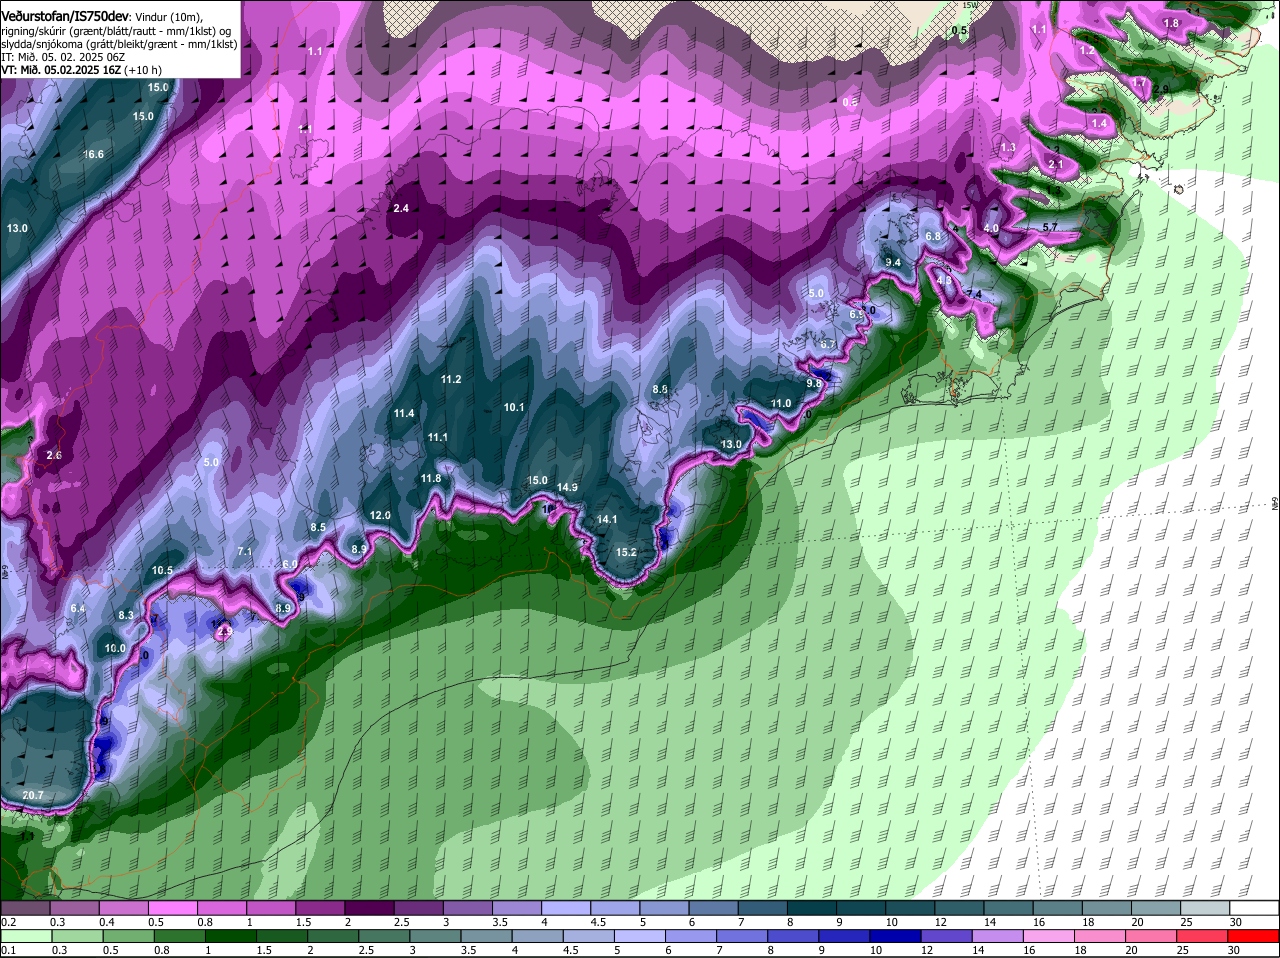1280x958 pixels.
Task: Click the 7.1 map value
Action: point(245,551)
